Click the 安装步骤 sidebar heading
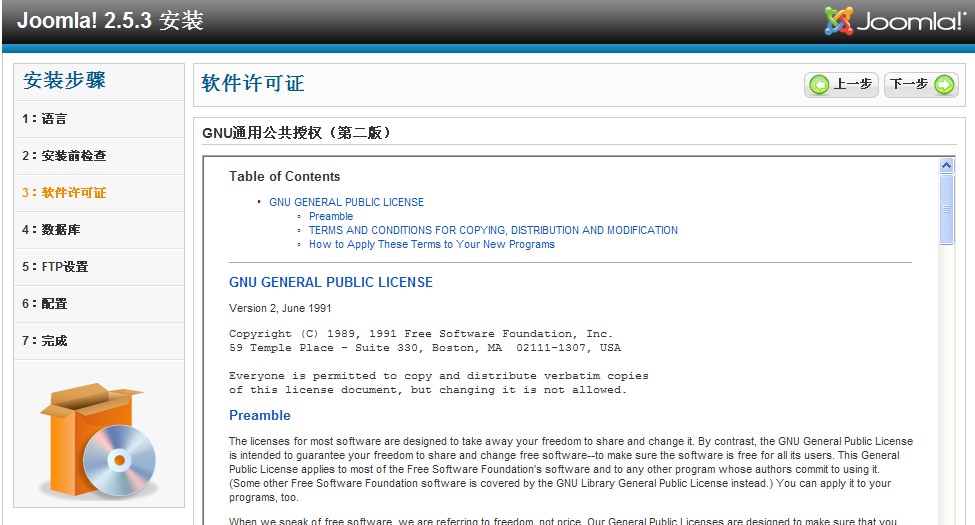 [64, 80]
